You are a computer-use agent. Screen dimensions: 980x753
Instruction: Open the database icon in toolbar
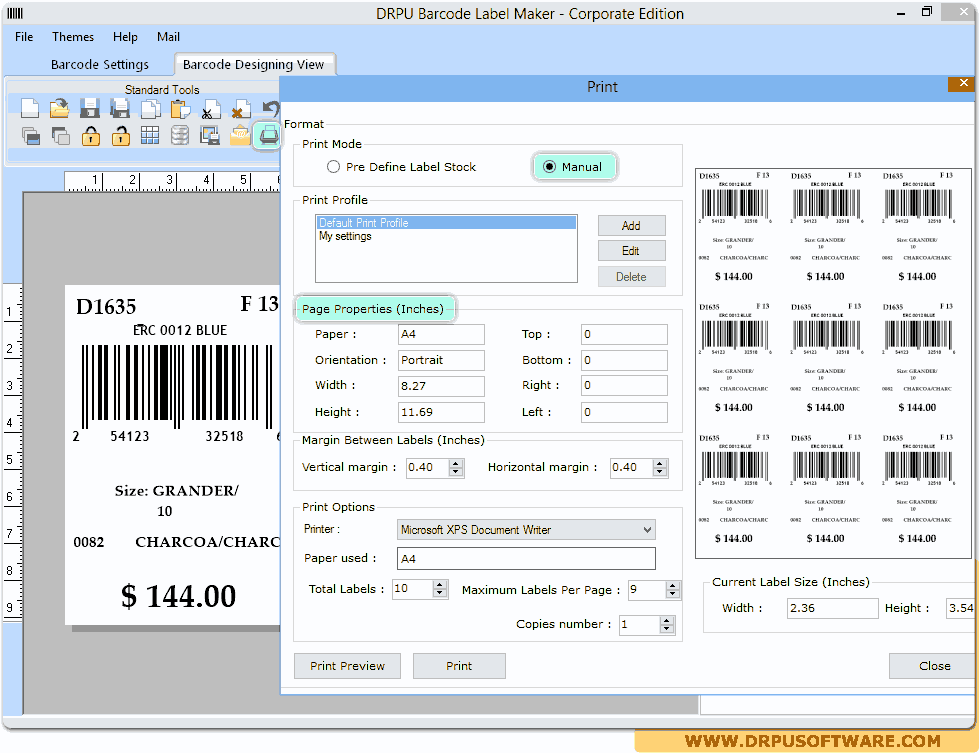180,135
